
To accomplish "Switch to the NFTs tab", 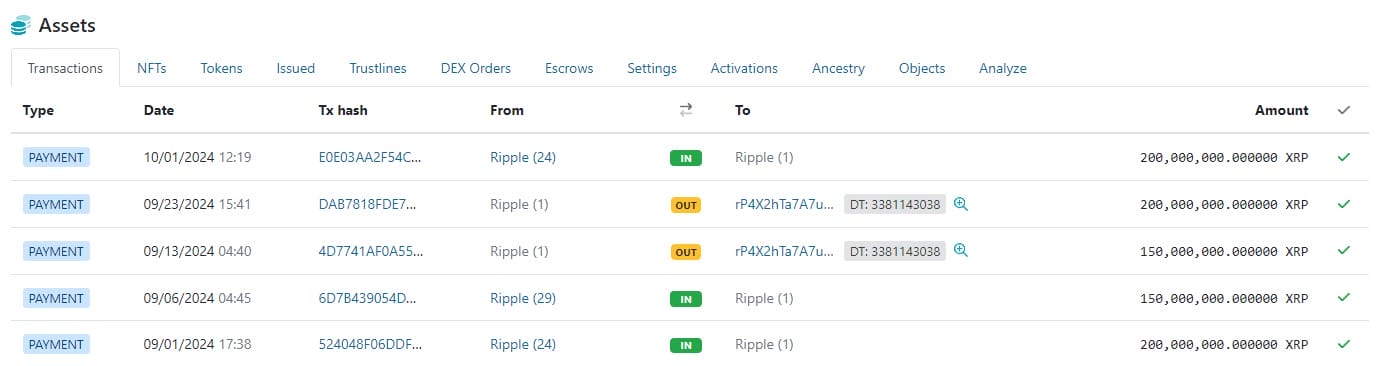I will tap(152, 68).
